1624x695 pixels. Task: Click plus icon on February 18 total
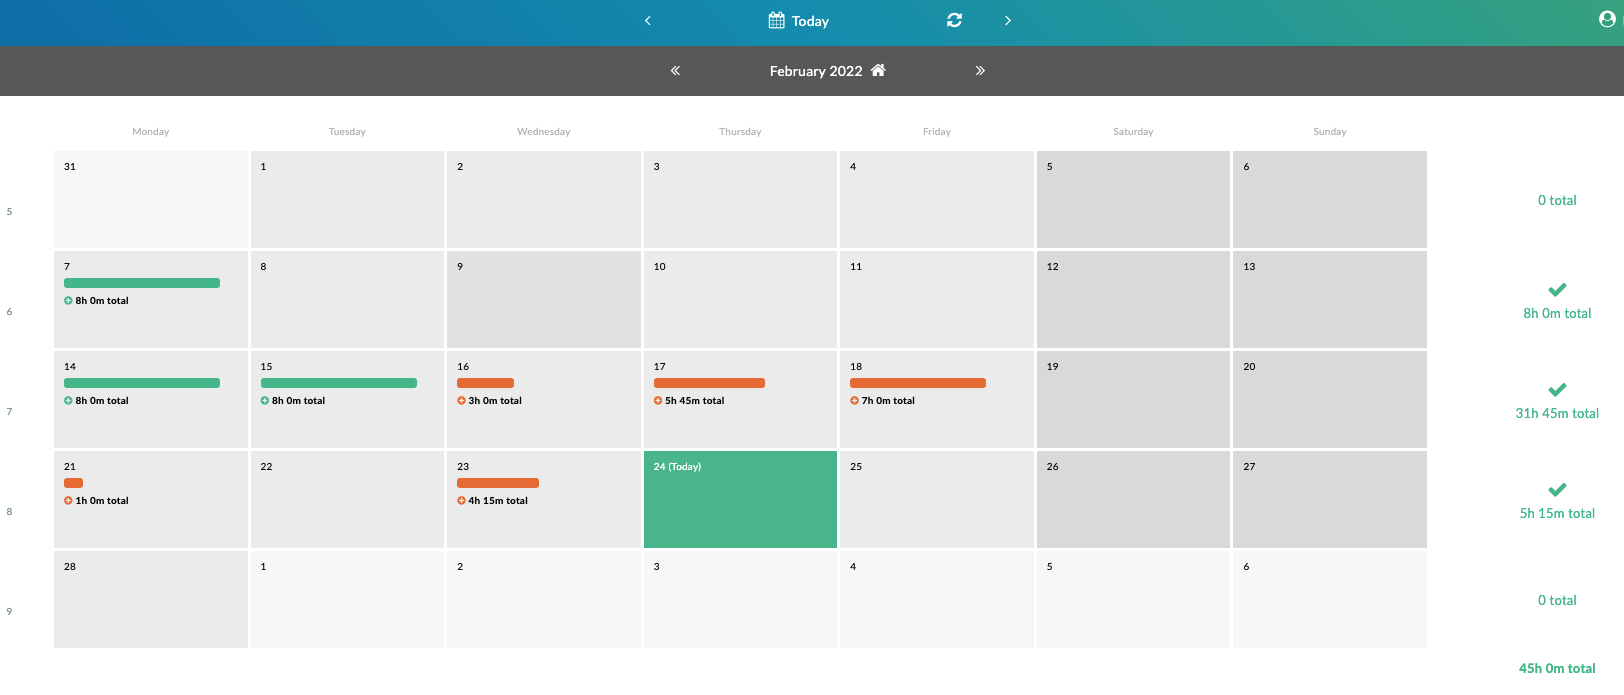coord(854,401)
